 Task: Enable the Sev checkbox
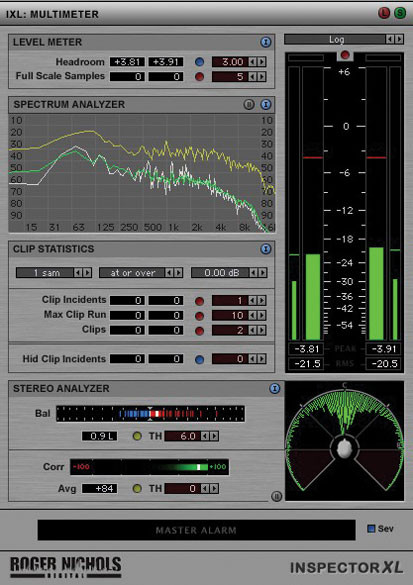[371, 528]
